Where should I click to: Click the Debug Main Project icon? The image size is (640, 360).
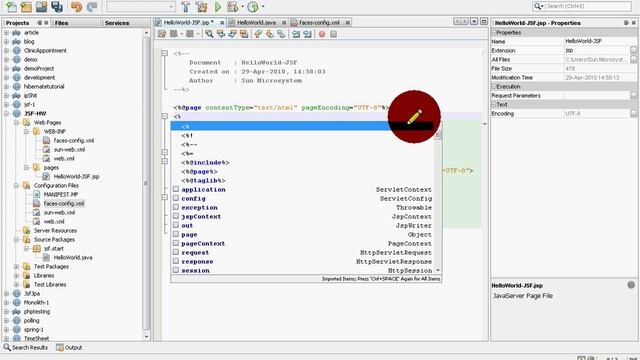coord(233,7)
